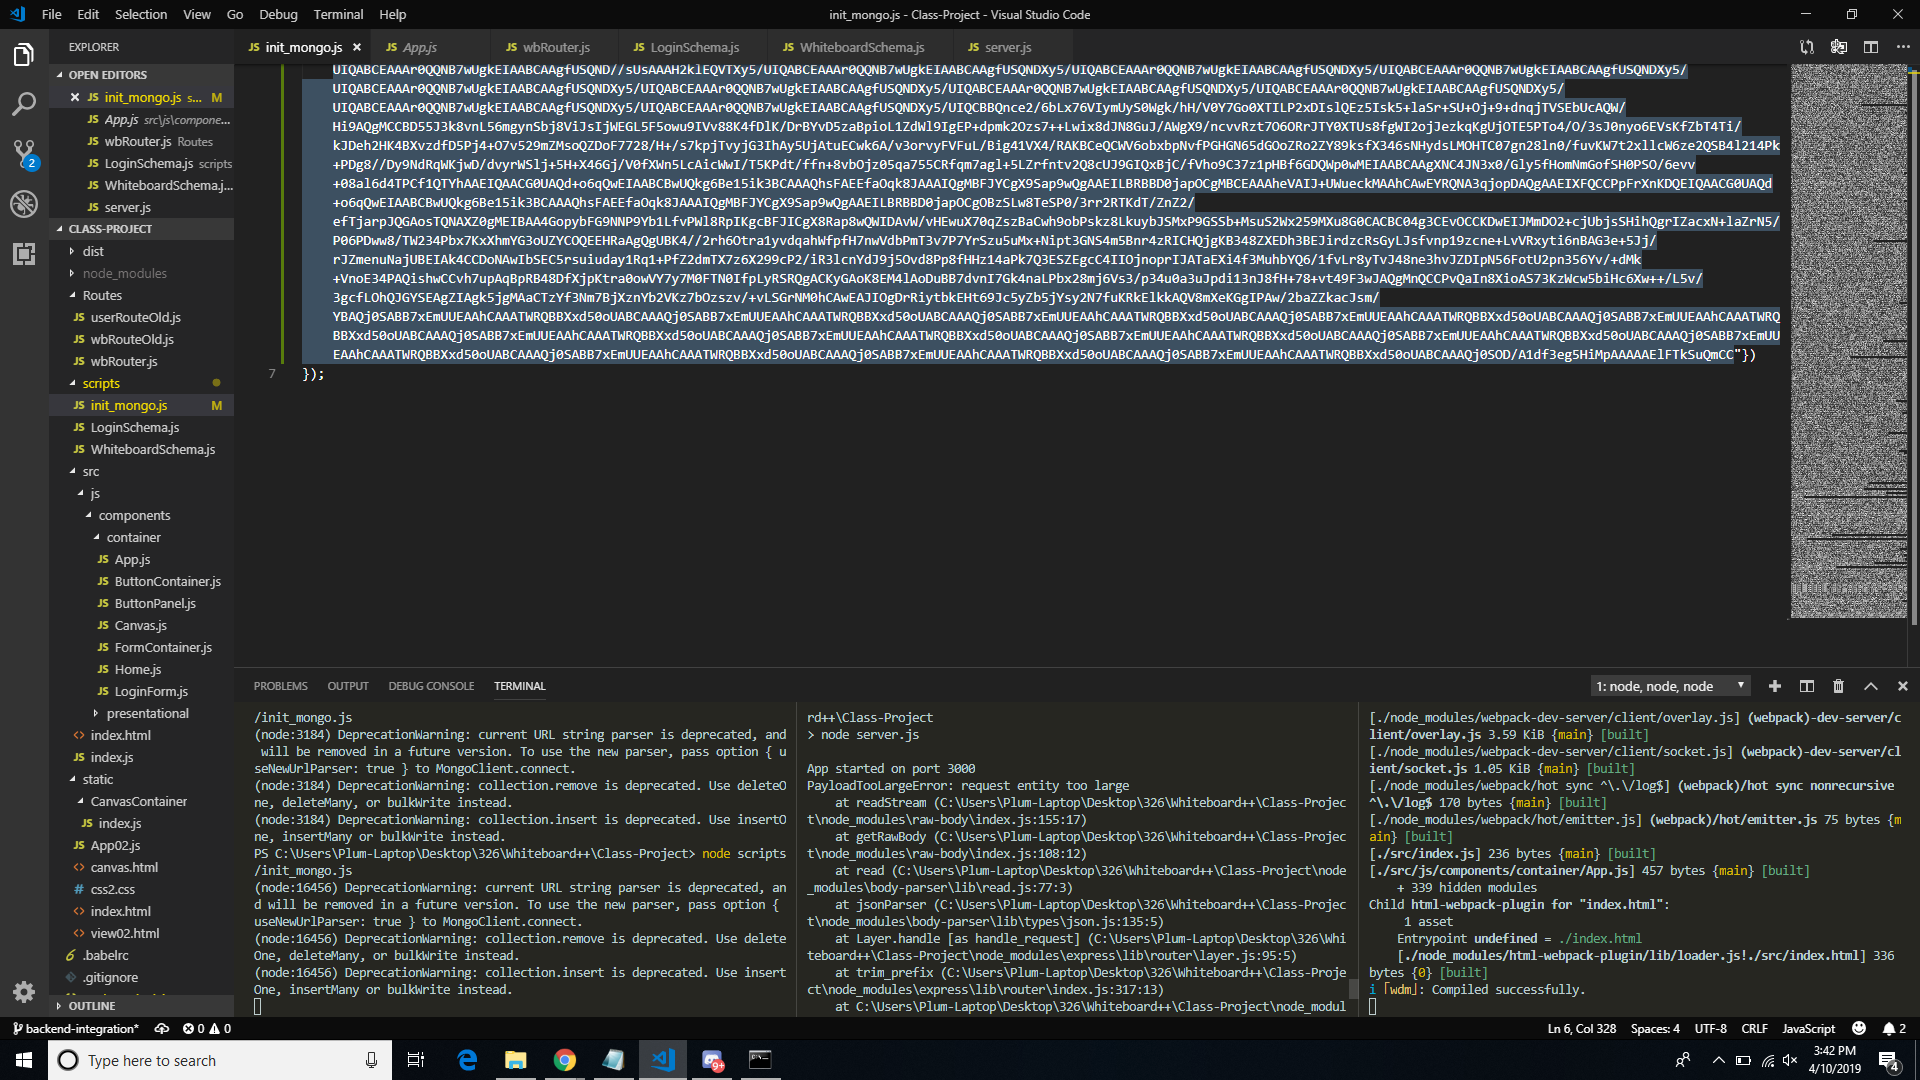This screenshot has width=1920, height=1080.
Task: Open the Source Control view
Action: click(x=24, y=154)
